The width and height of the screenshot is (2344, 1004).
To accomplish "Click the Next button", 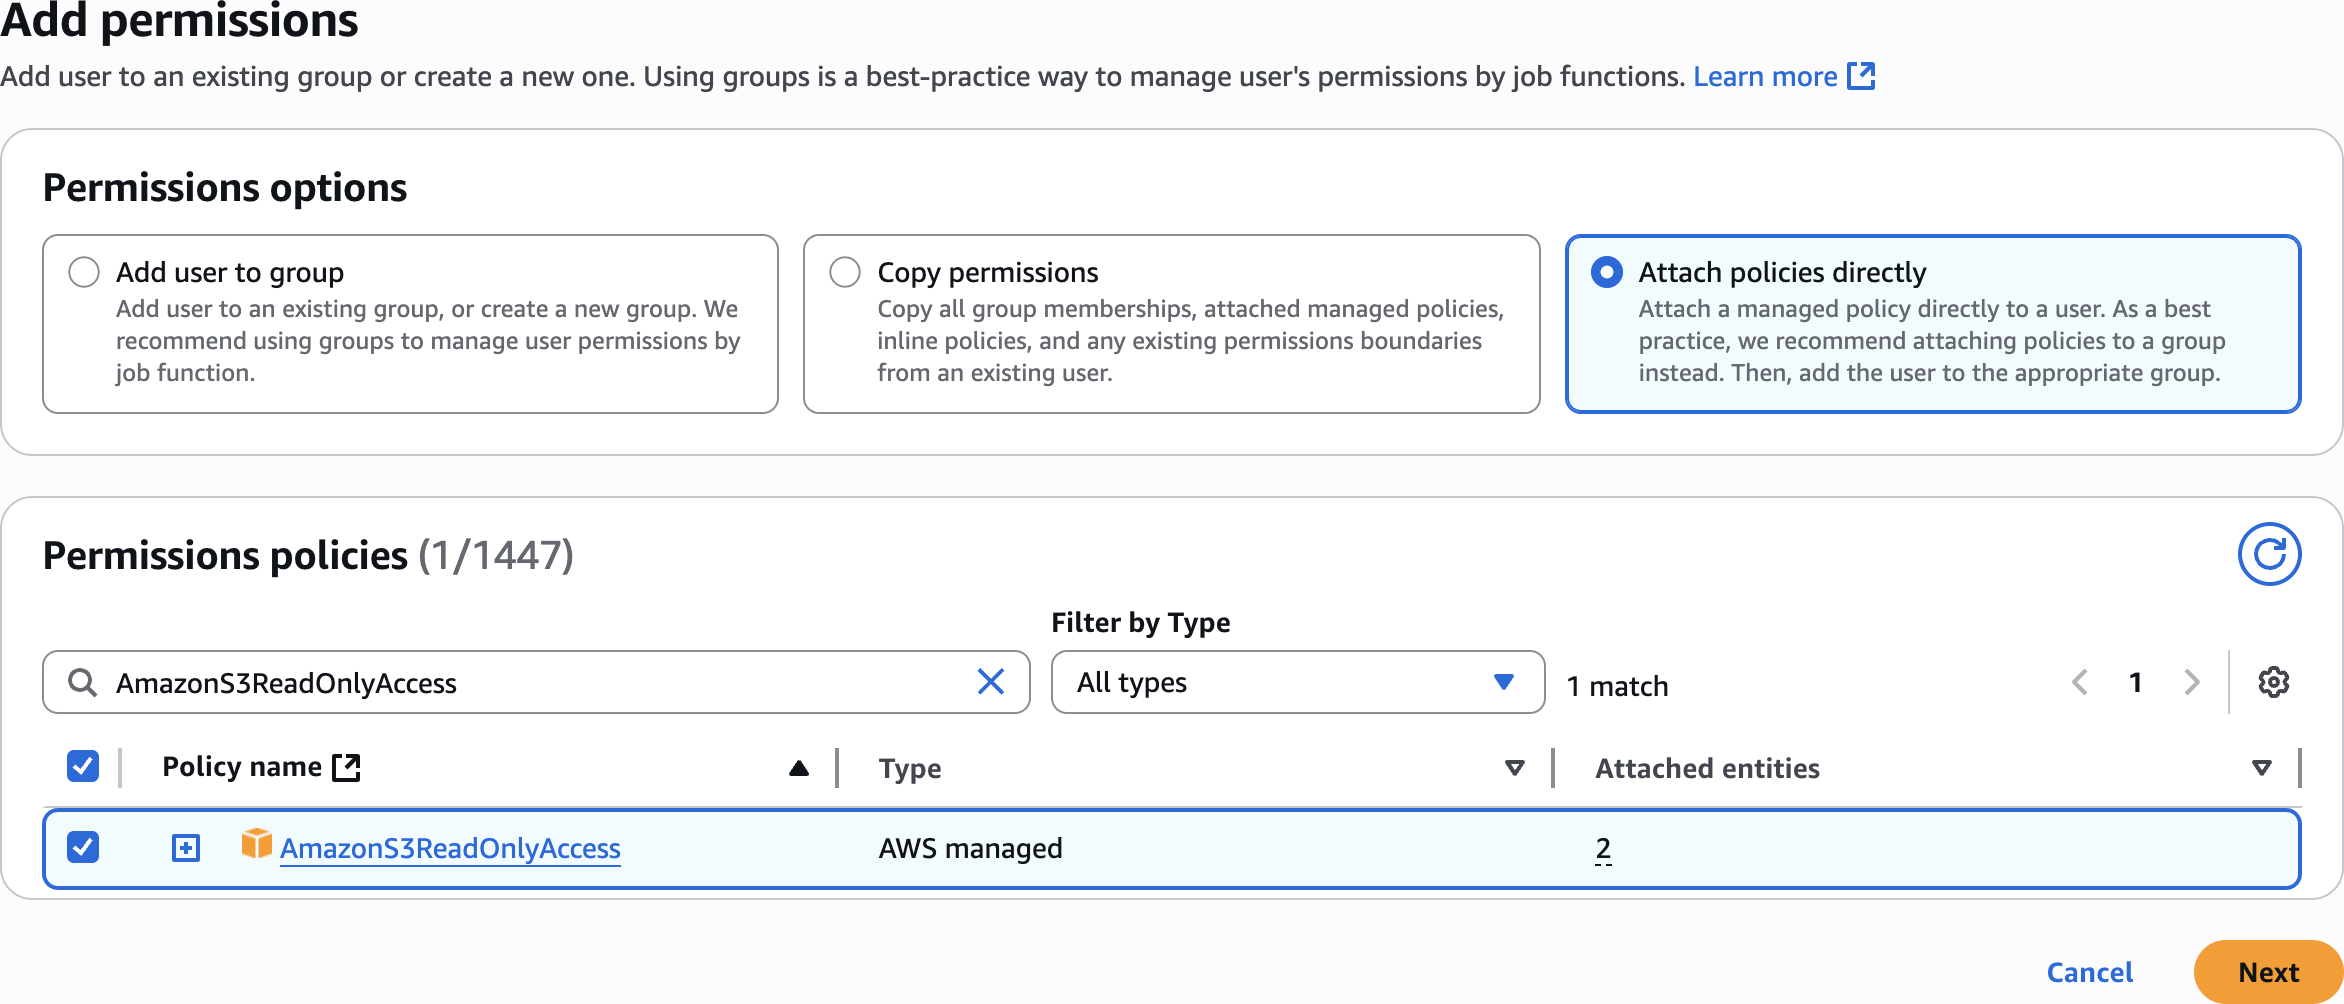I will (x=2267, y=972).
